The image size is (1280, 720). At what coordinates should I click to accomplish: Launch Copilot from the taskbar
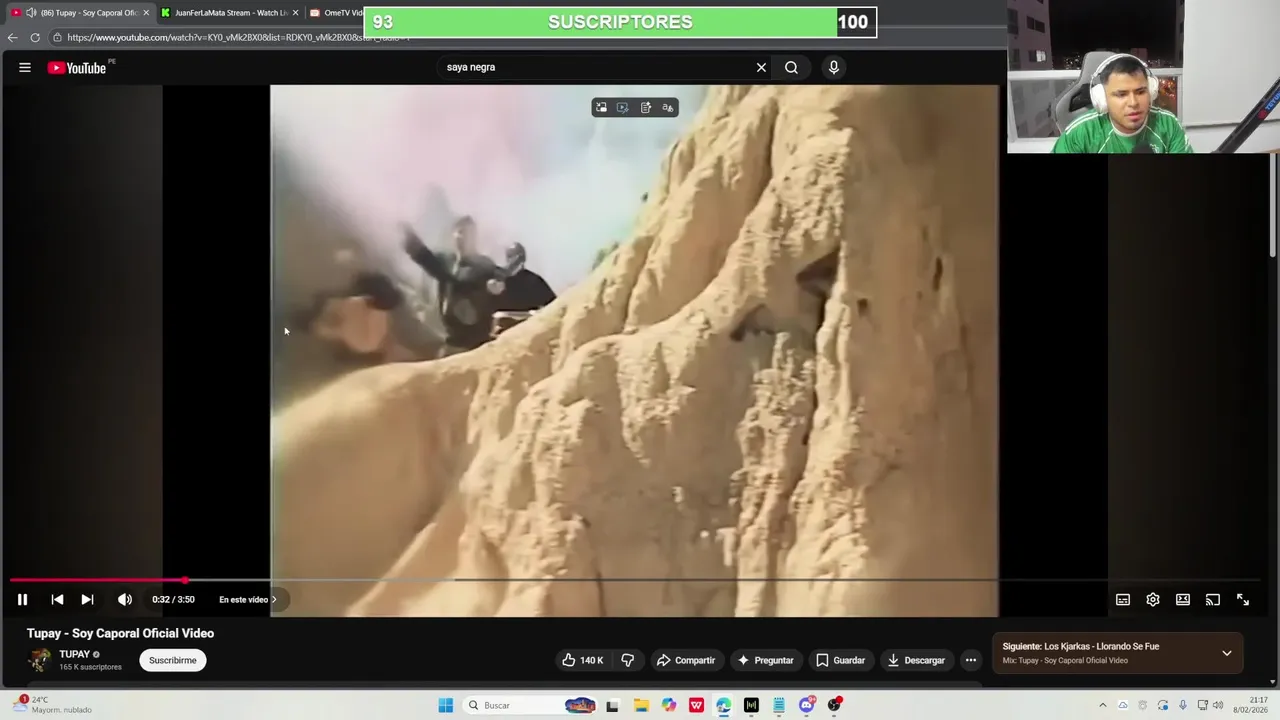pos(669,705)
